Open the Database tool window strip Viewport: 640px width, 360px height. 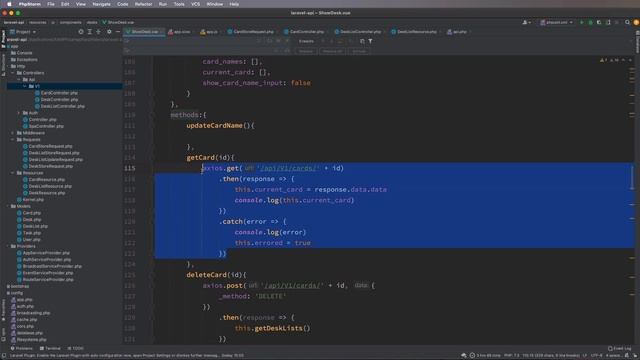(637, 41)
